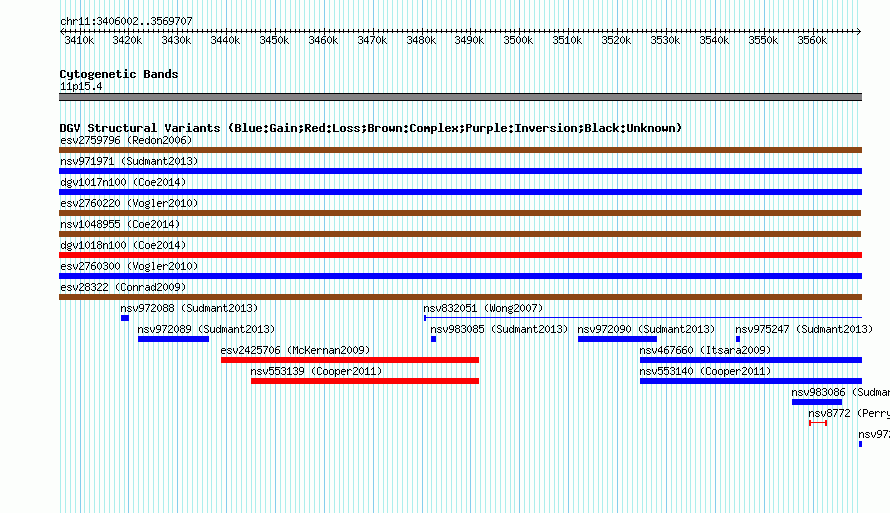
Task: Click the 3500k ruler tick label
Action: tap(518, 40)
